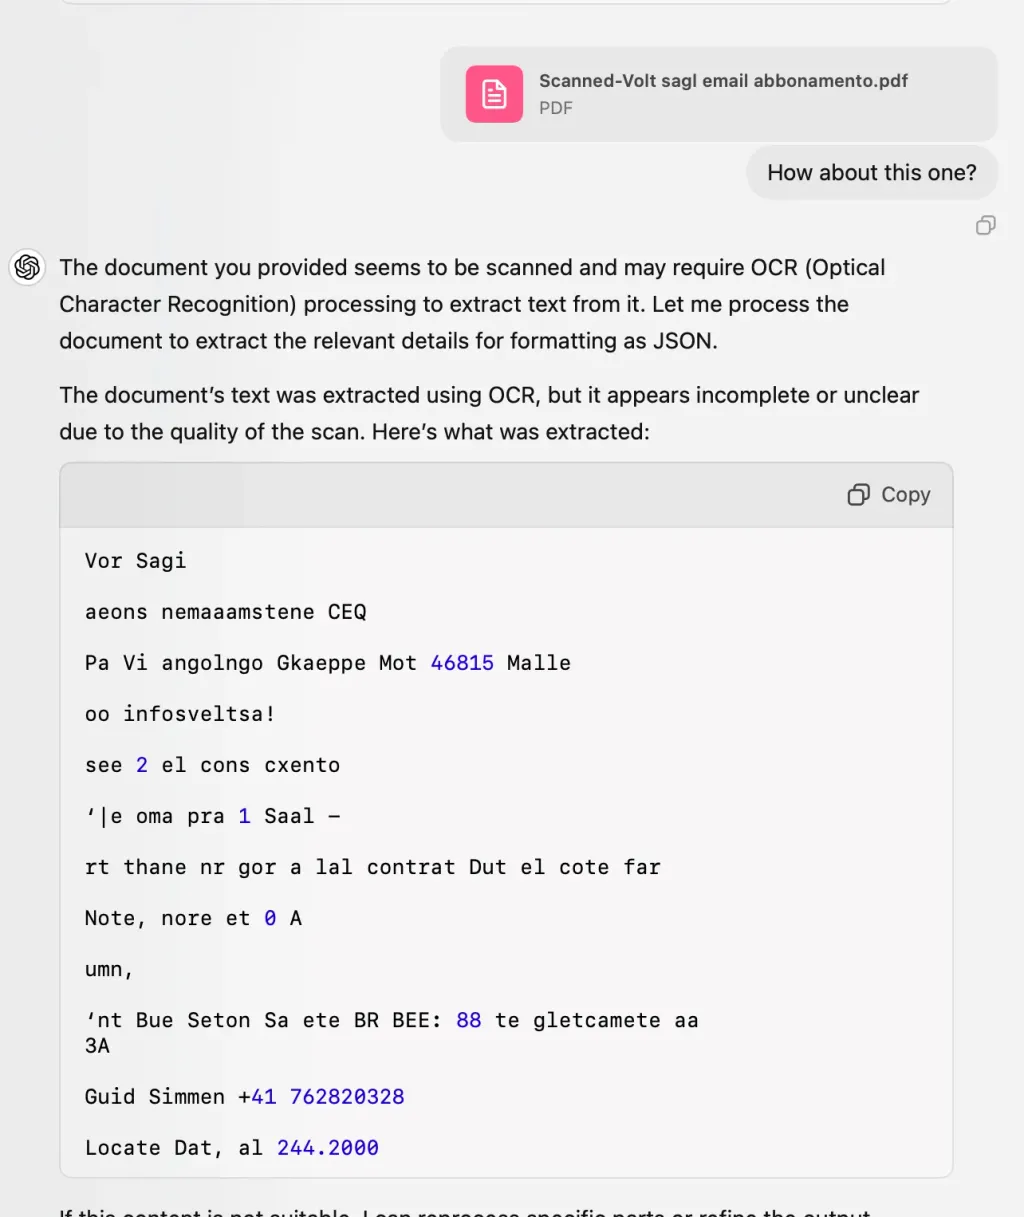Screen dimensions: 1024x1217
Task: Click the line reading 'Guid Simmen' in code
Action: tap(154, 1096)
